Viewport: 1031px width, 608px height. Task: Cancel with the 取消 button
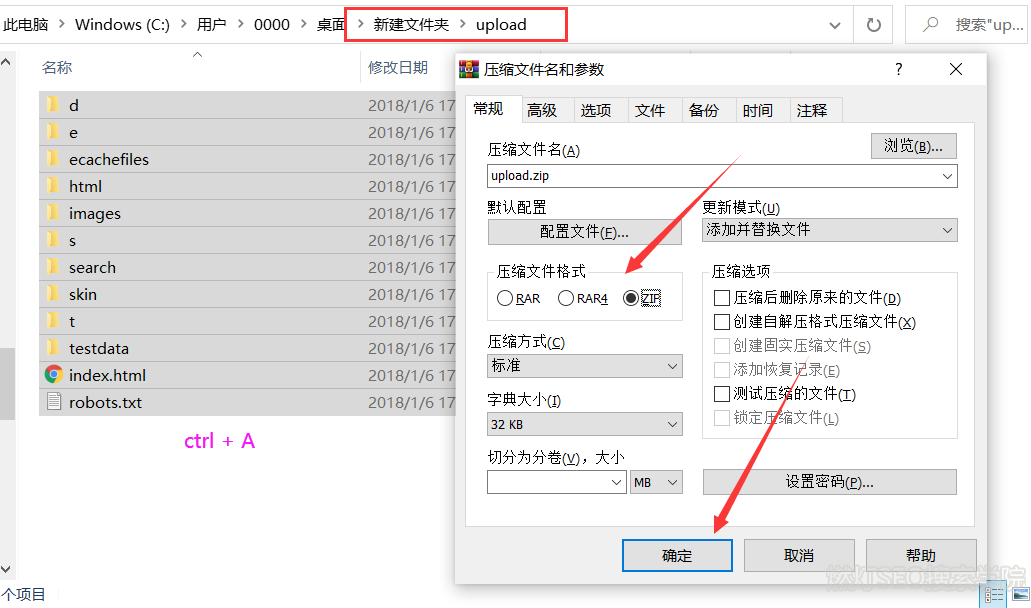(x=799, y=555)
